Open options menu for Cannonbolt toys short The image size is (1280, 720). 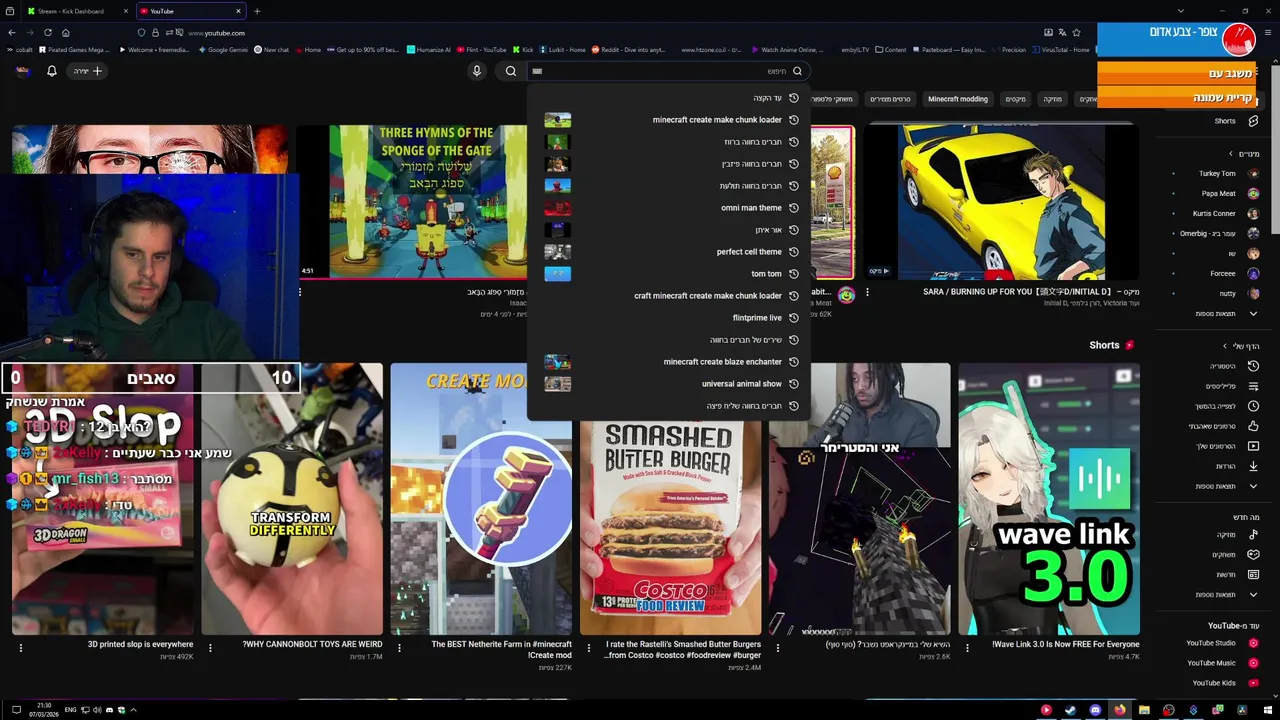coord(210,648)
